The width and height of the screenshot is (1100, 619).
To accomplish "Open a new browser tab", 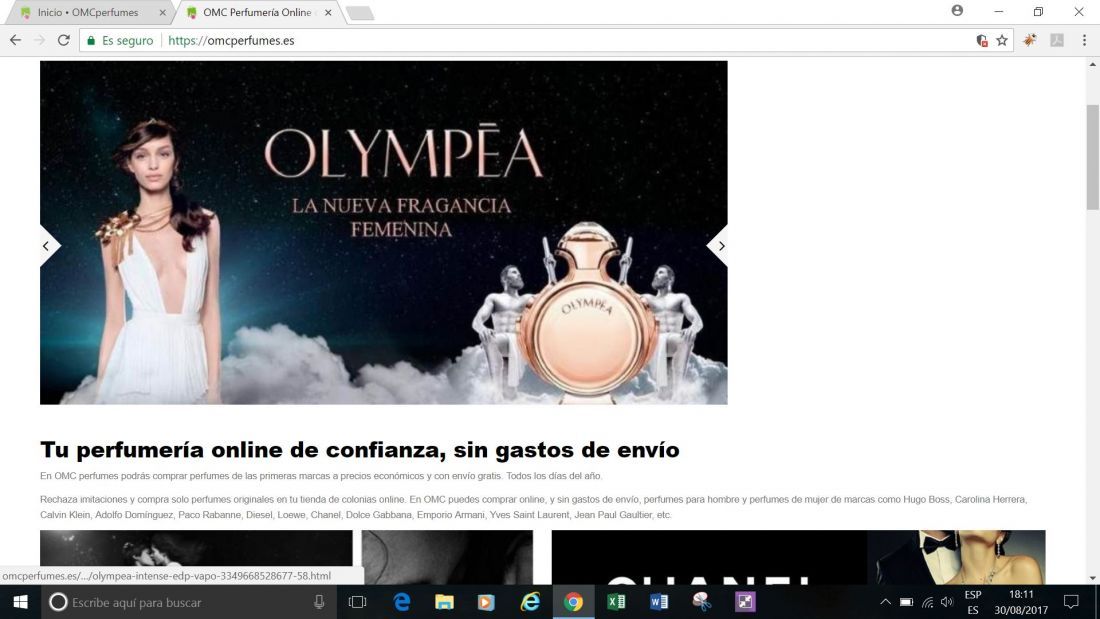I will tap(360, 13).
